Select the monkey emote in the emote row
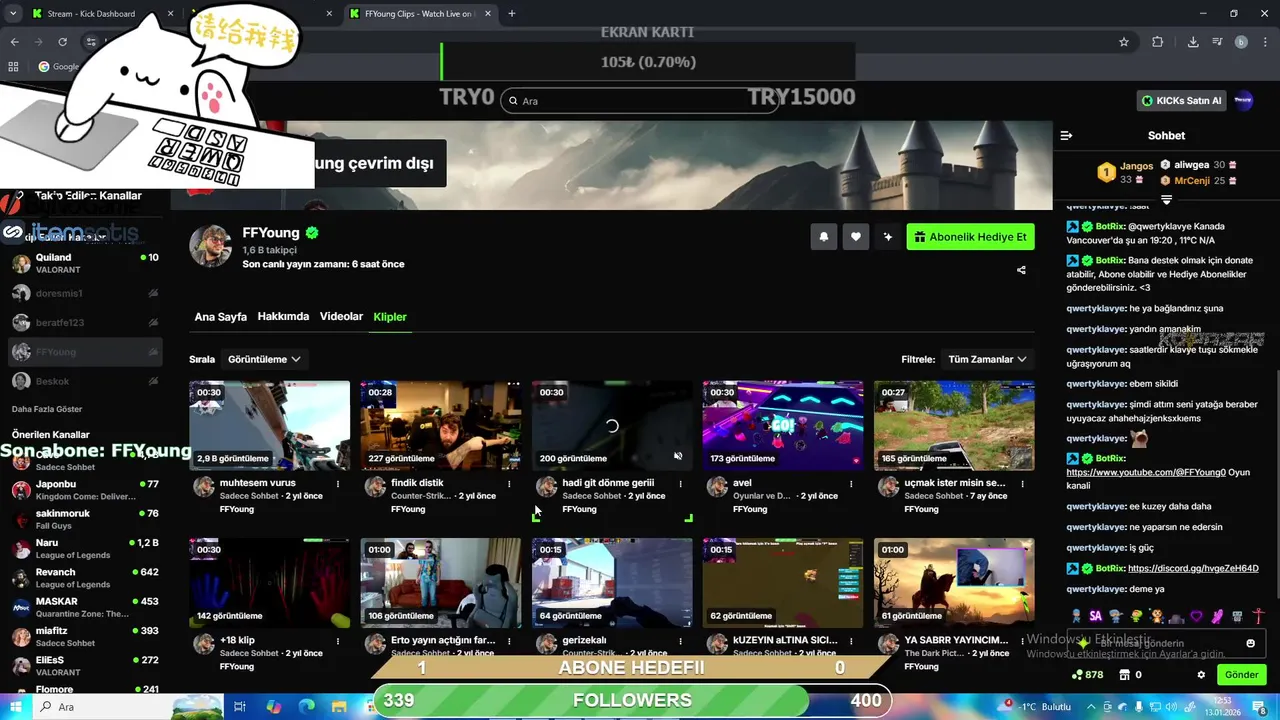The width and height of the screenshot is (1280, 720). point(1156,616)
